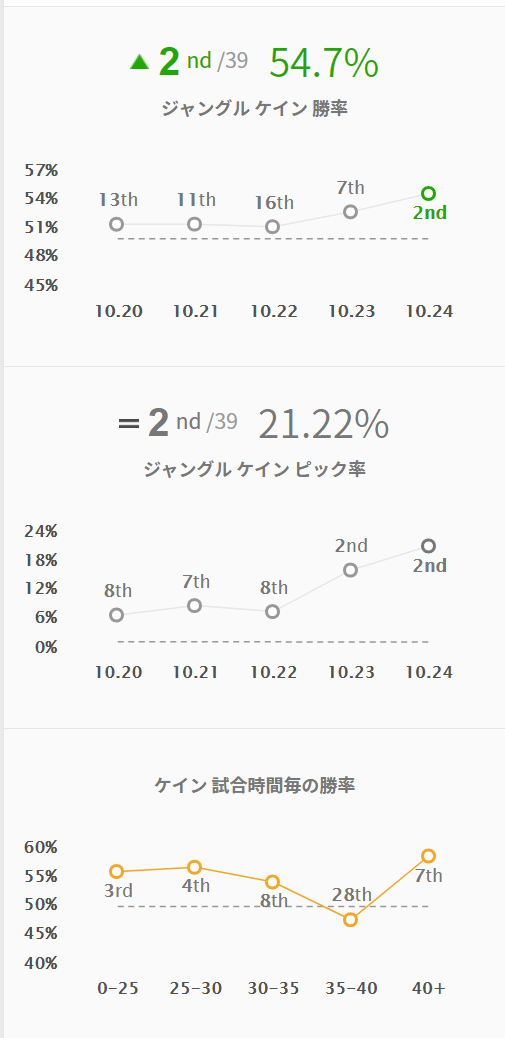Click the 54.7% win rate value
The width and height of the screenshot is (505, 1038).
324,64
